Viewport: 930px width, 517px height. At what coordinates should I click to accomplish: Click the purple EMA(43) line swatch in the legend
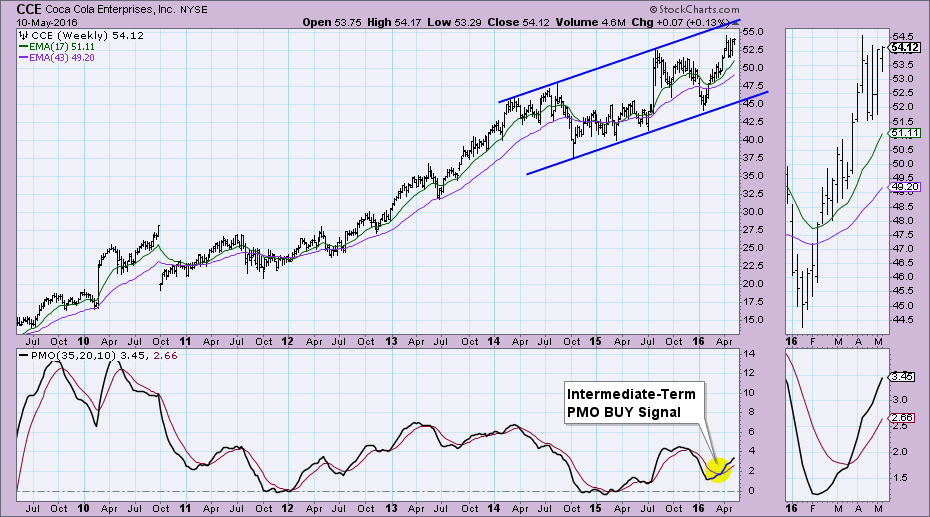(x=24, y=58)
